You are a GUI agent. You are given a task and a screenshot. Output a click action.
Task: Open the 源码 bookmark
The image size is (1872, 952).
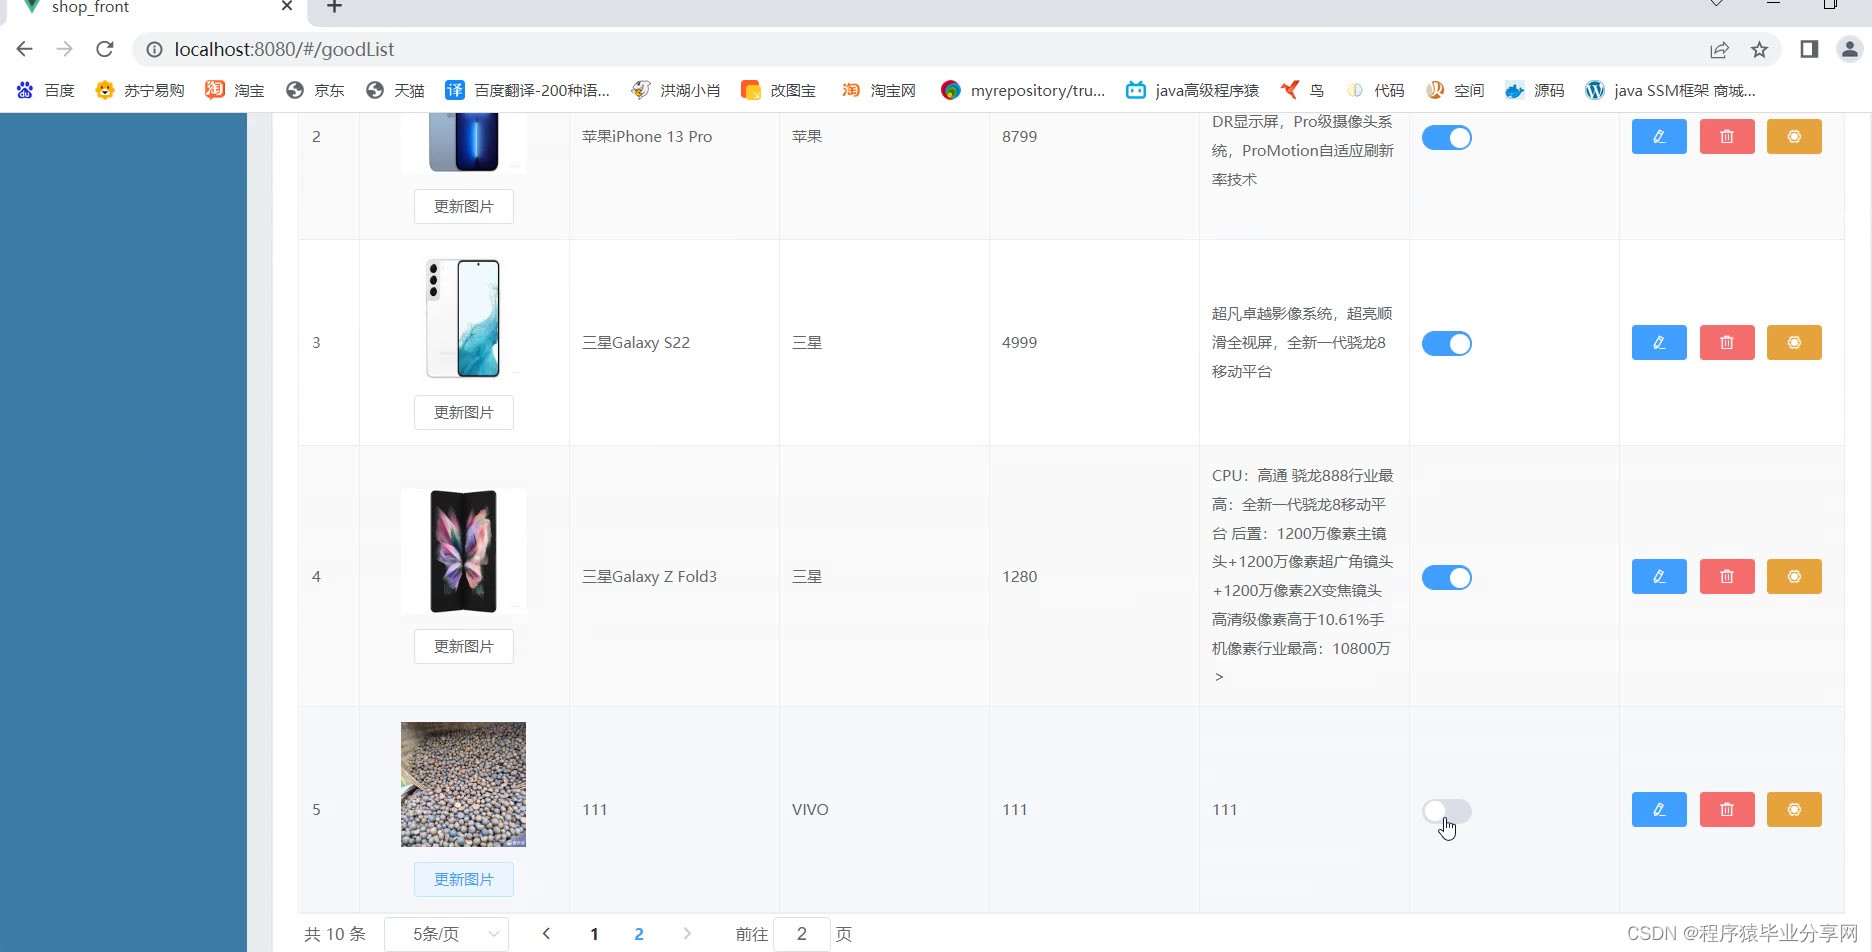pos(1535,90)
